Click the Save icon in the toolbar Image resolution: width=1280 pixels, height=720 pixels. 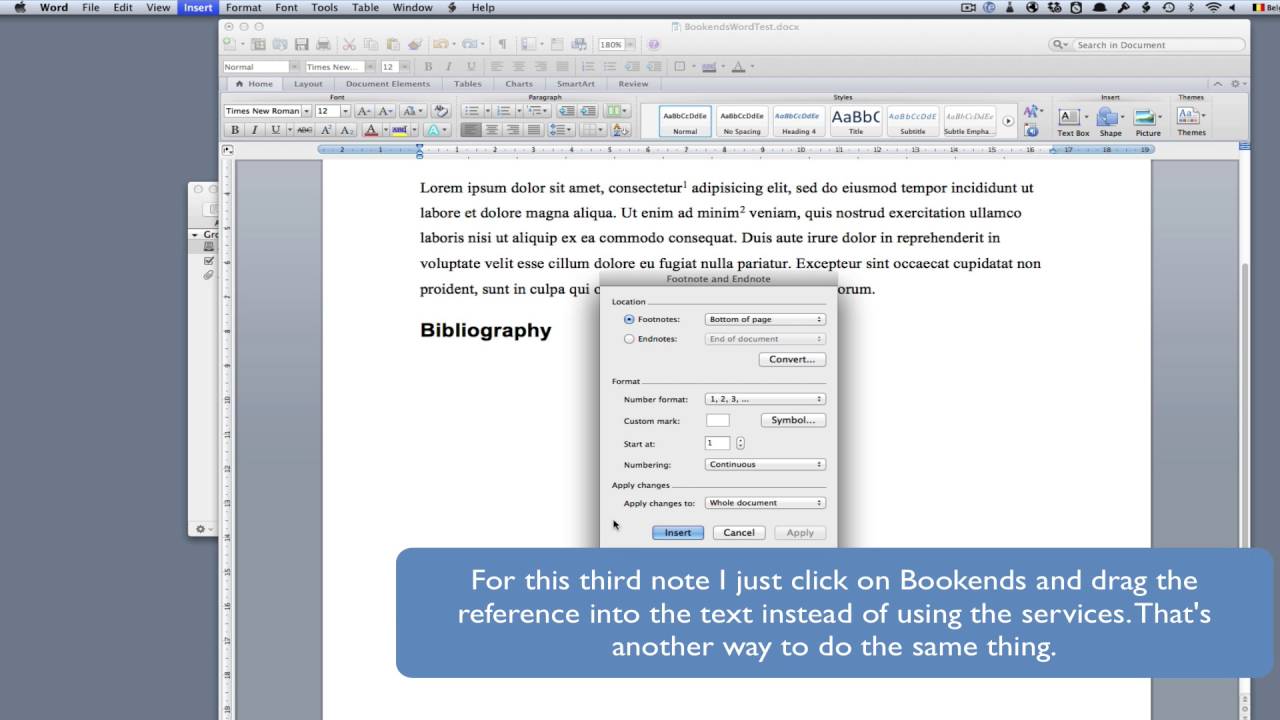click(301, 45)
